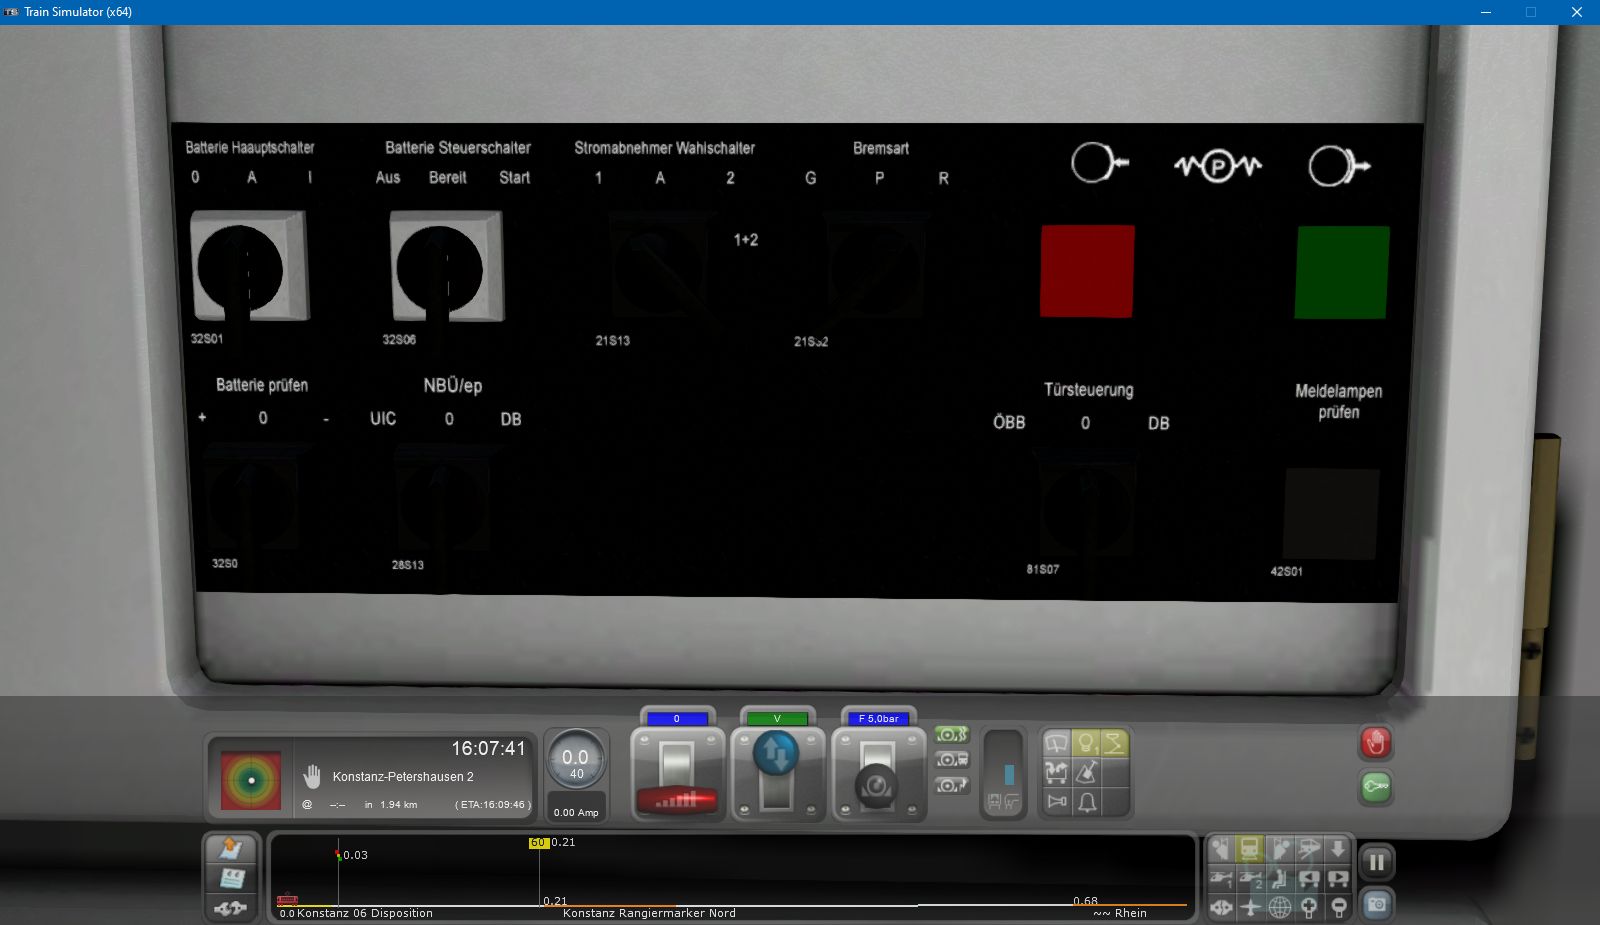Click the ETA:16:09:46 text

[492, 805]
